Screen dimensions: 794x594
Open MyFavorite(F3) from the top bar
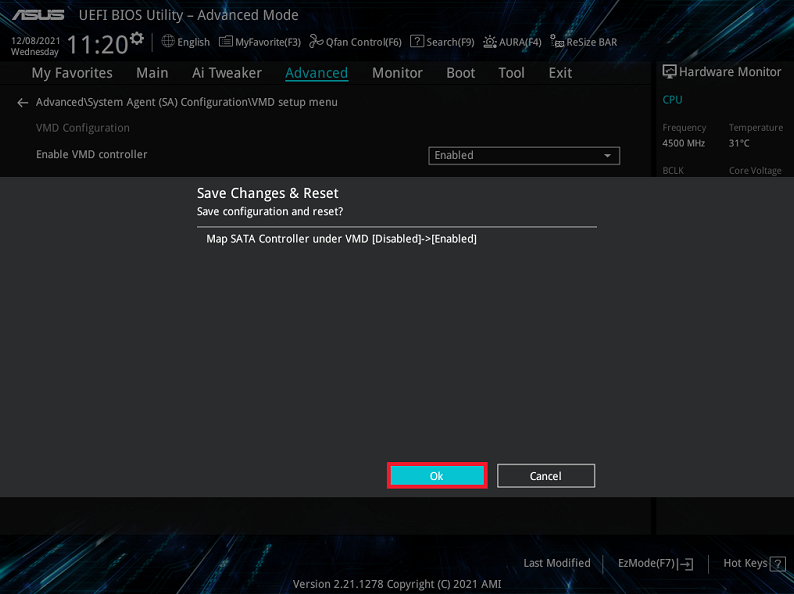tap(260, 42)
